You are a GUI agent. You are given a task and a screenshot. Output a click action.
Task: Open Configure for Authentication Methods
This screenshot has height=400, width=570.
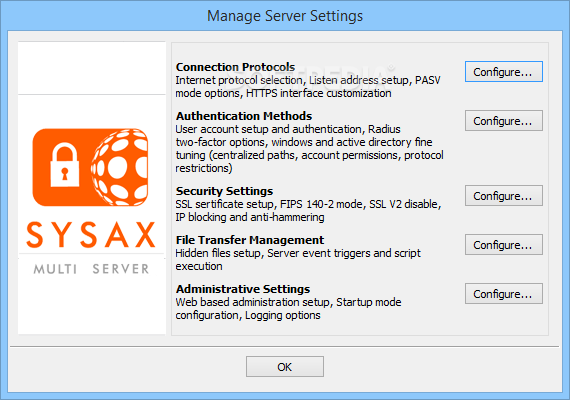click(x=503, y=121)
